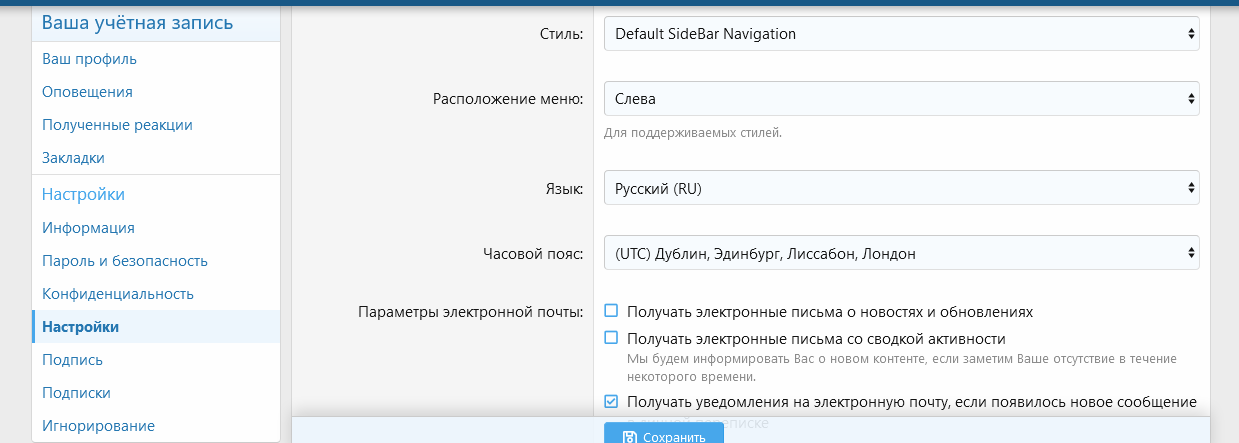Go to Конфиденциальность settings

tap(118, 294)
